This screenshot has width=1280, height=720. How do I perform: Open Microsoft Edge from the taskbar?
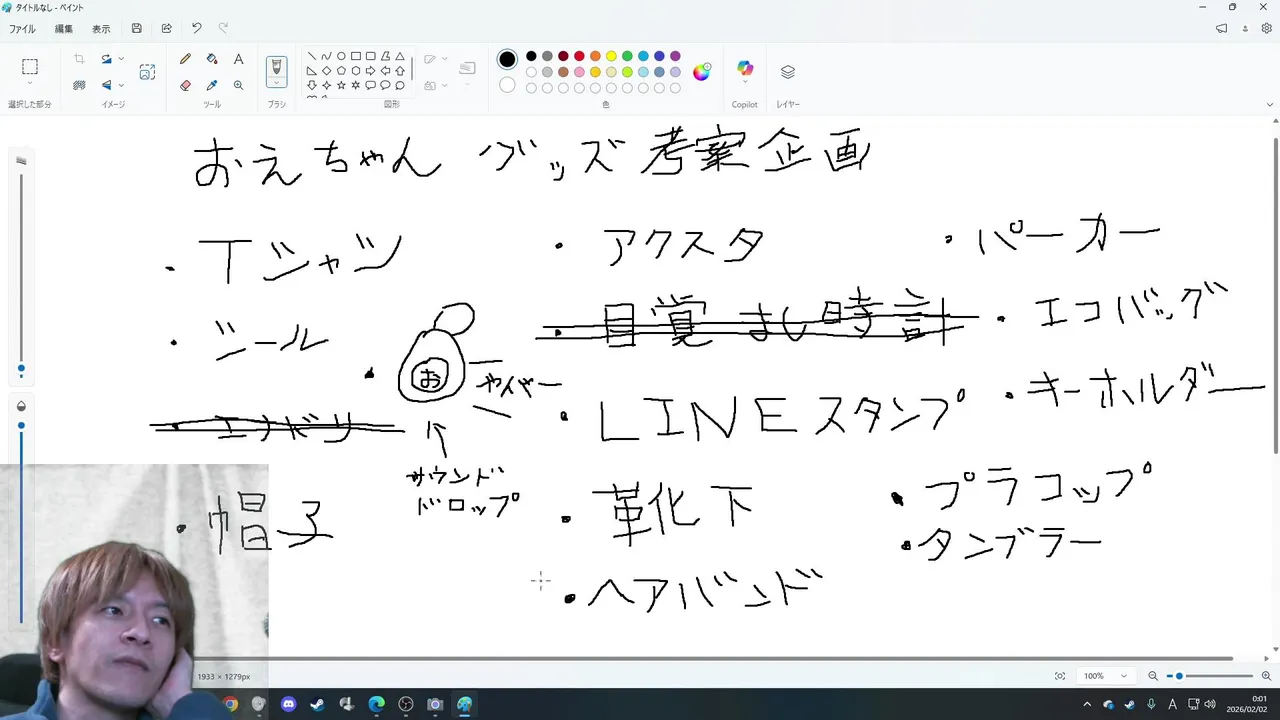(x=376, y=704)
